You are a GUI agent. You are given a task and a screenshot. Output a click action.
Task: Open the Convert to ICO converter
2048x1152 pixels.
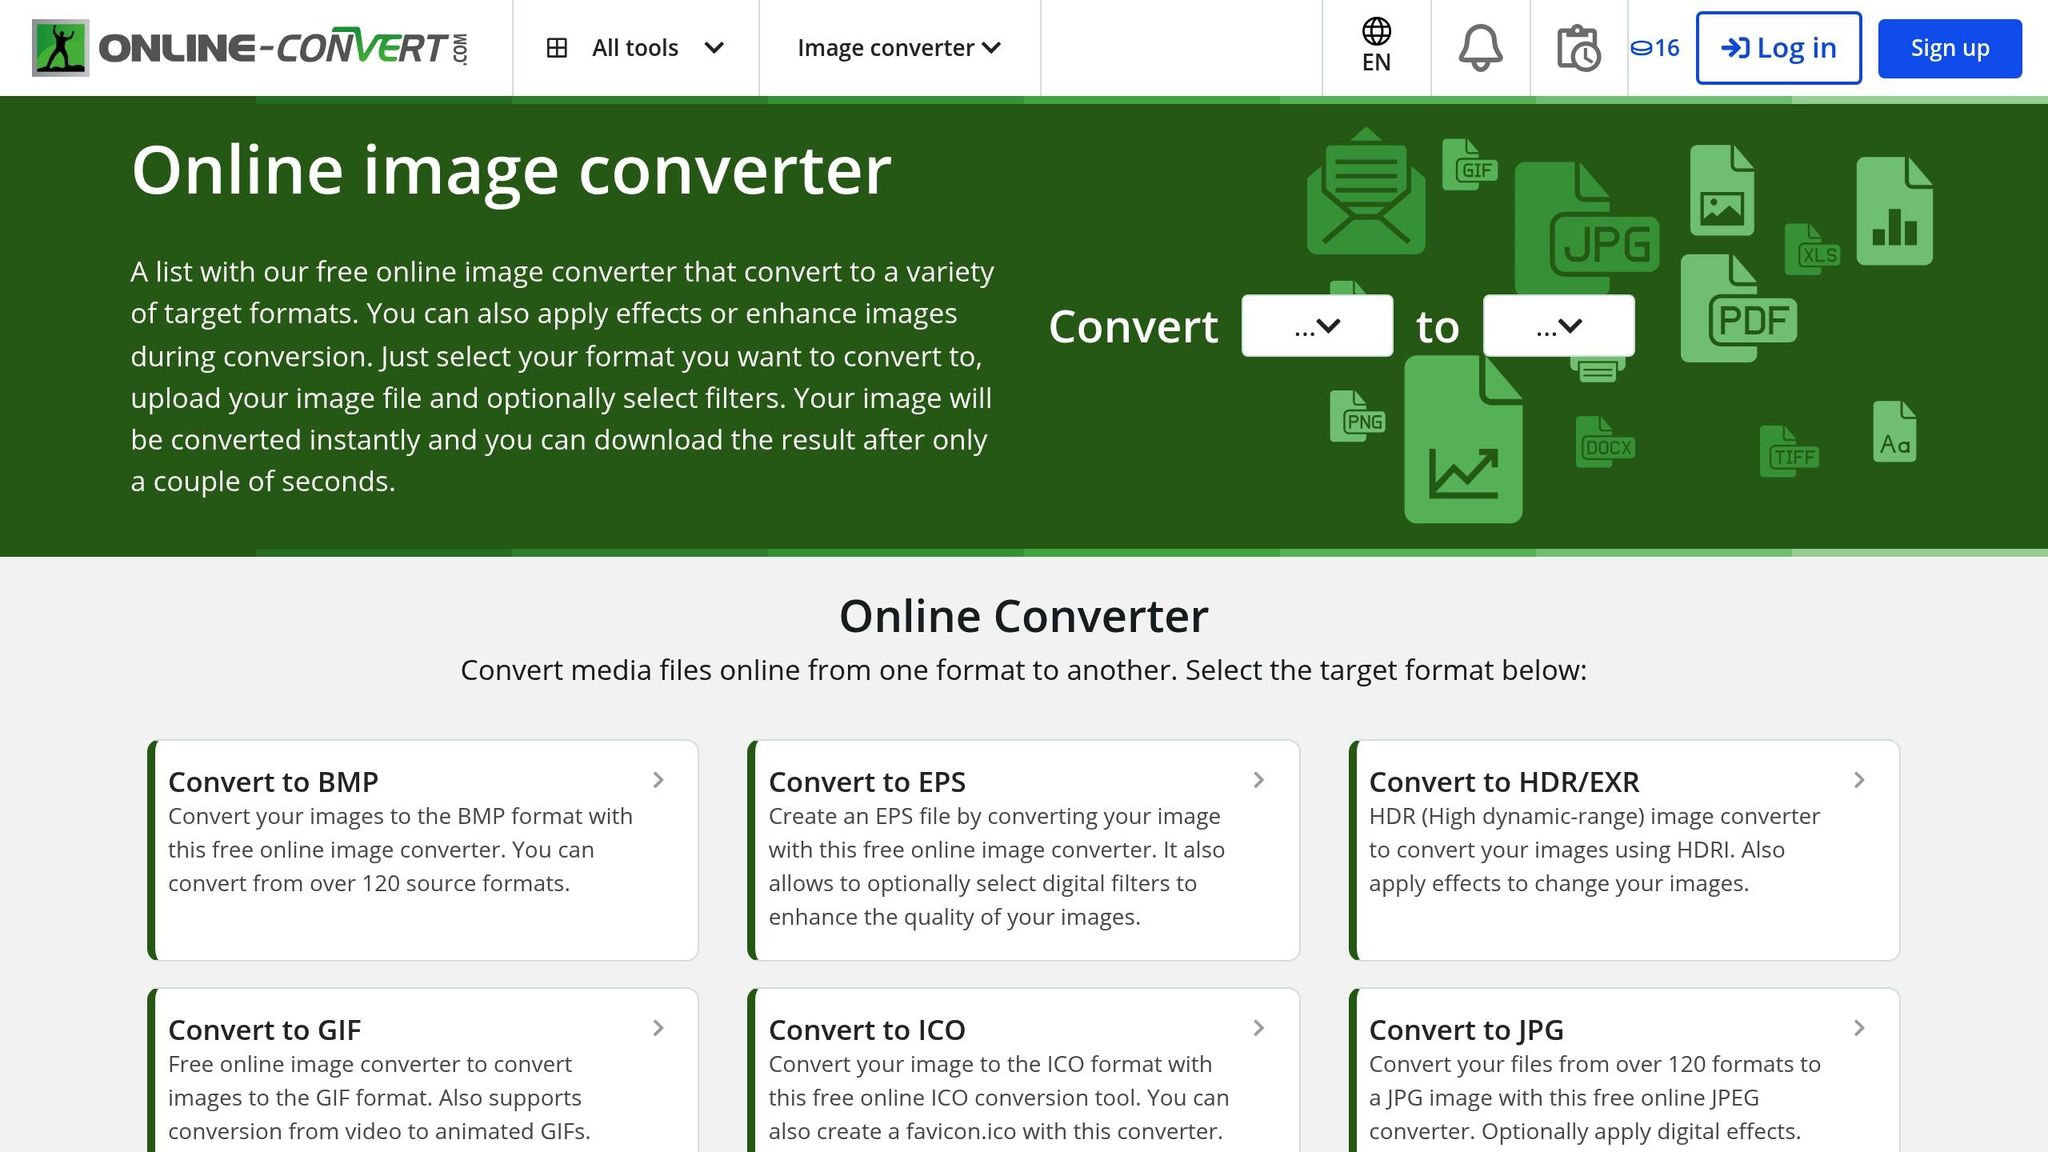click(866, 1029)
